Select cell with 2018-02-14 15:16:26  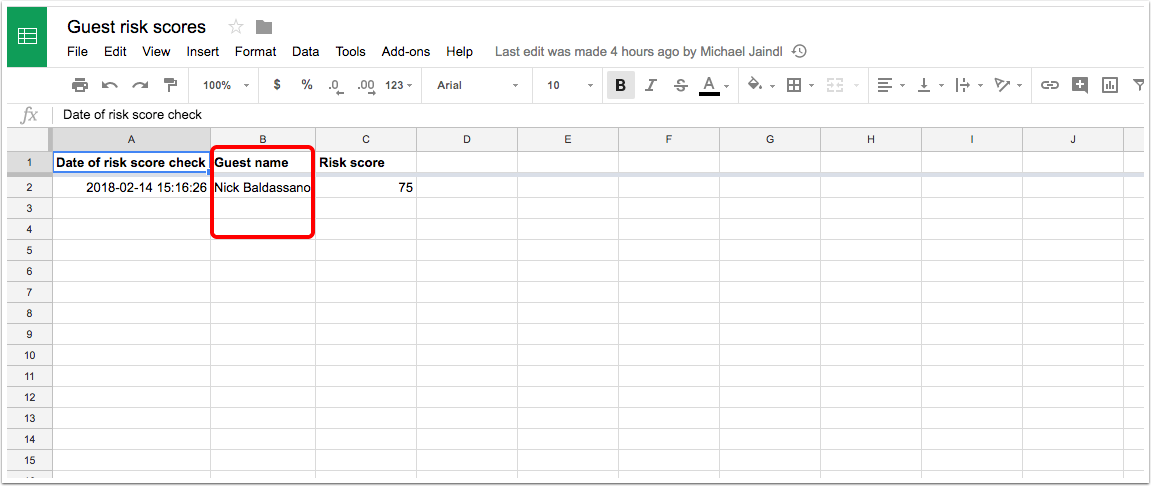(131, 187)
